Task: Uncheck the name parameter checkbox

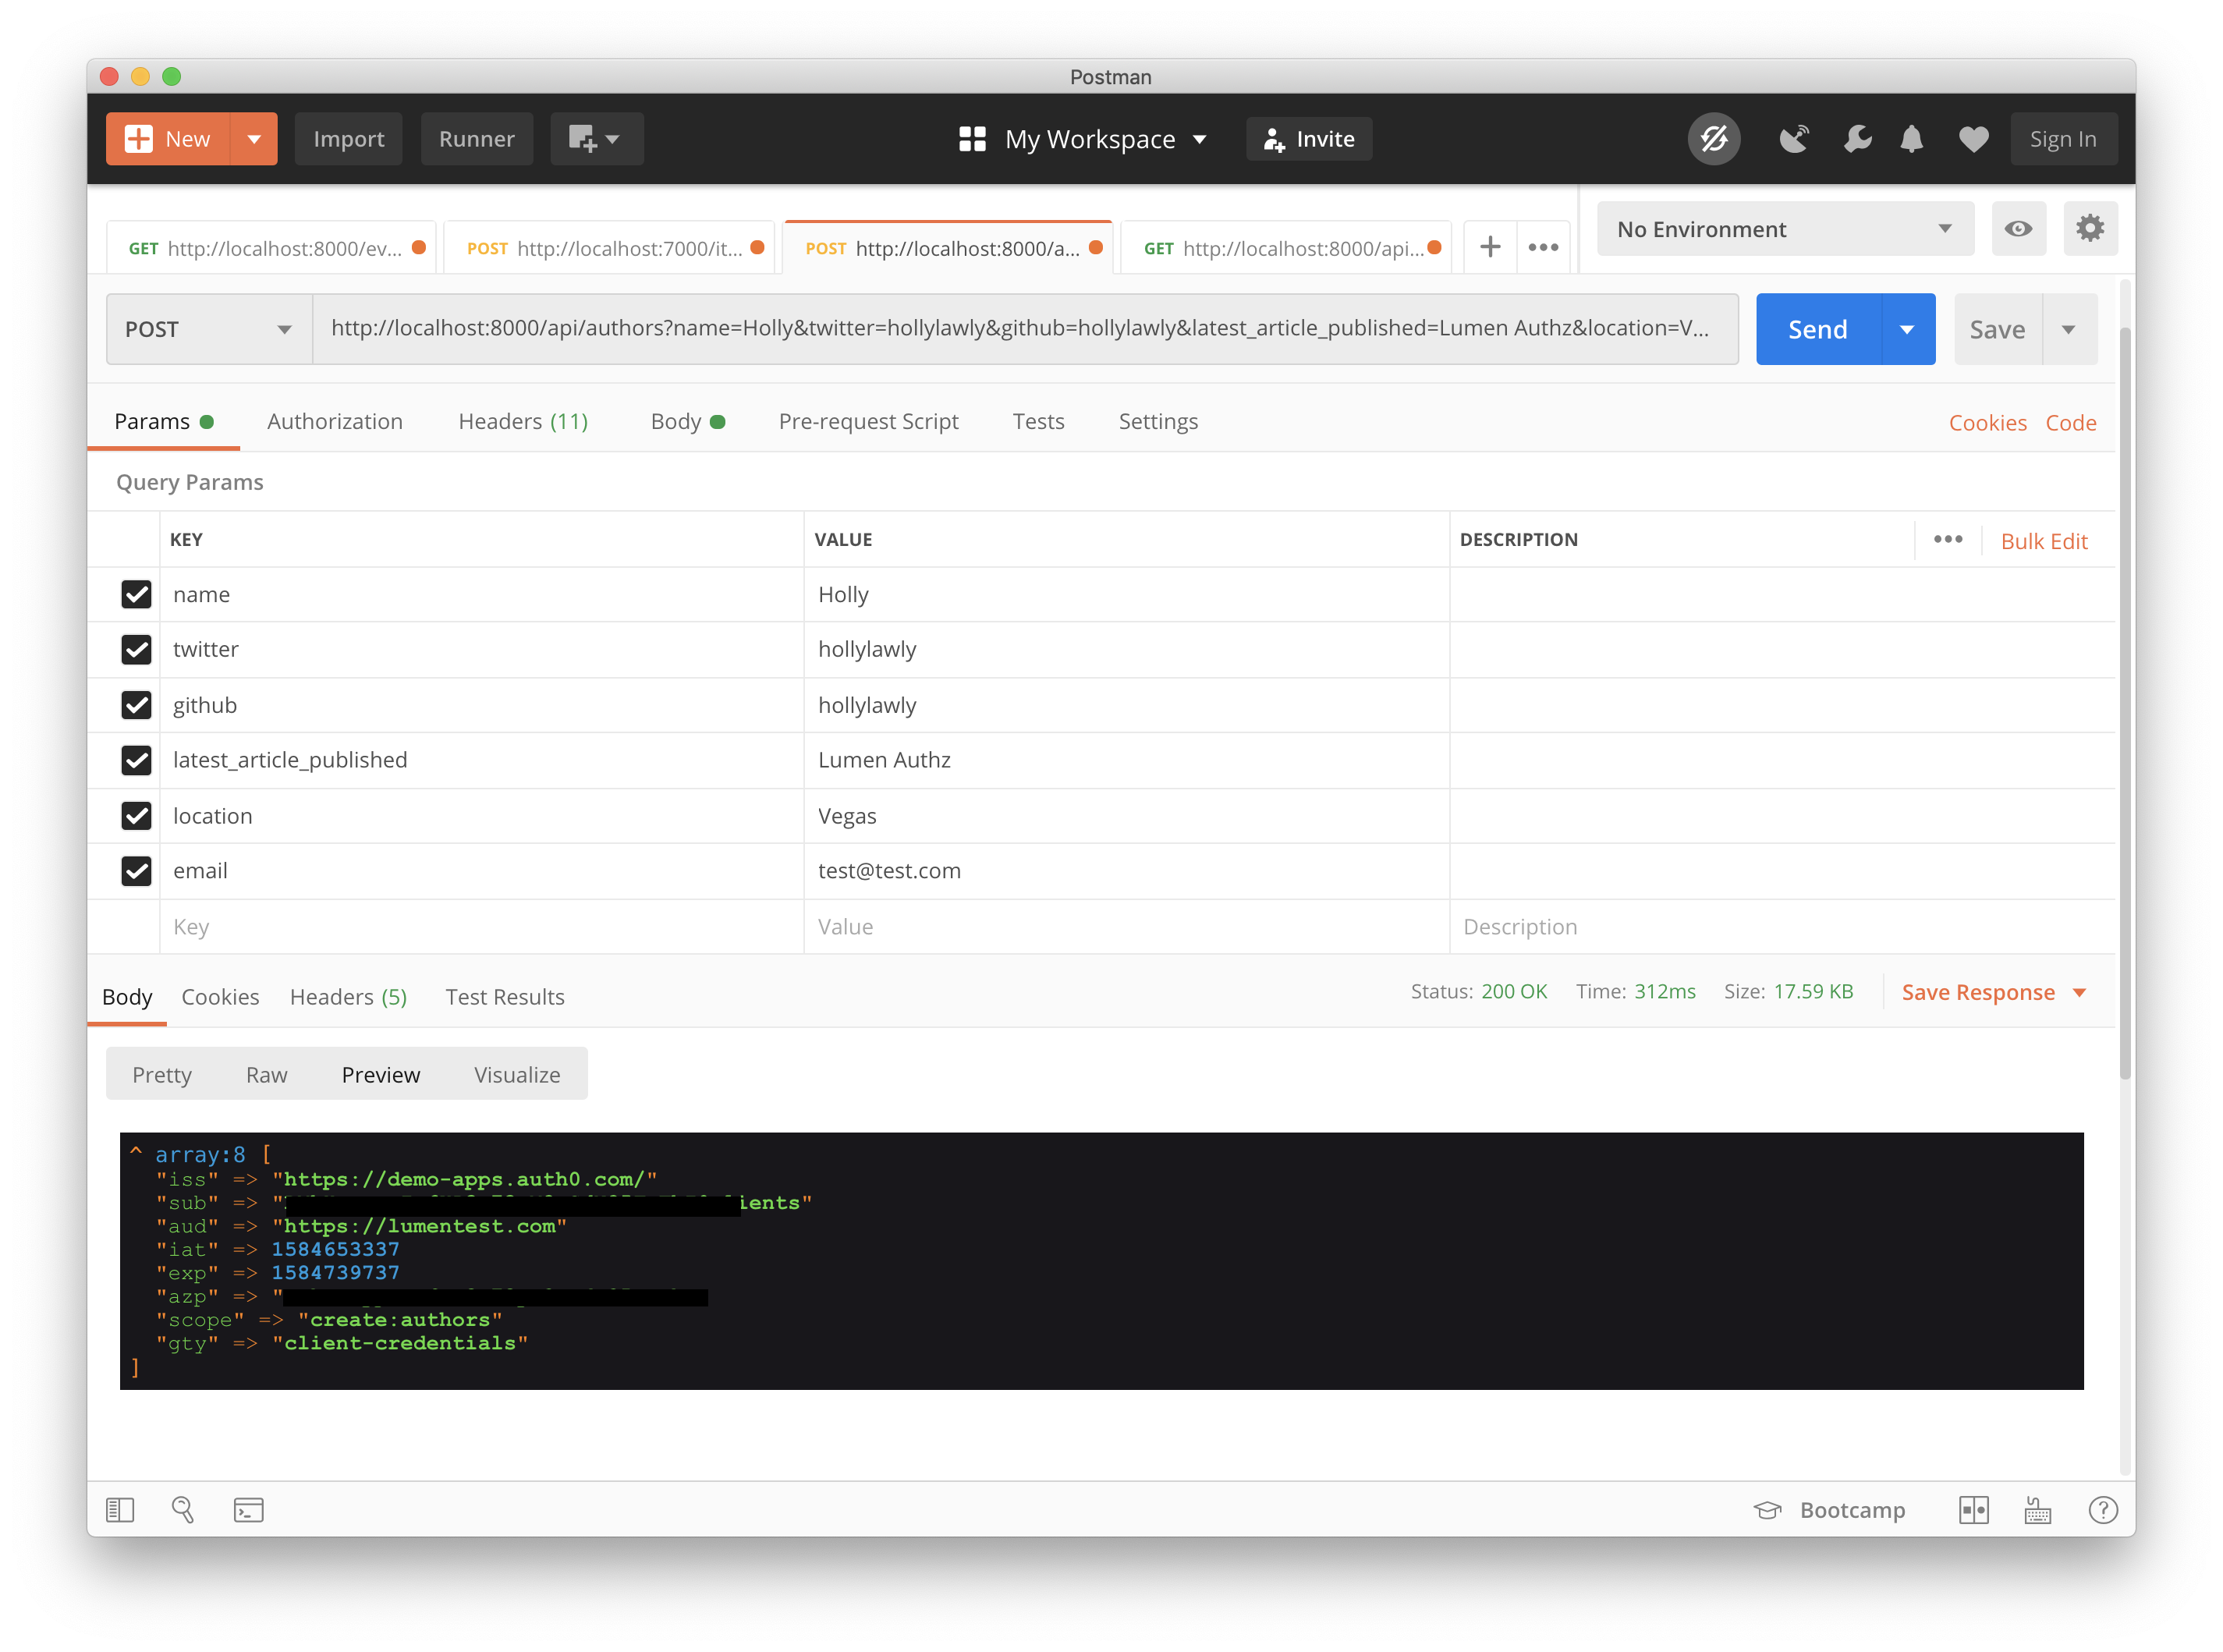Action: click(136, 594)
